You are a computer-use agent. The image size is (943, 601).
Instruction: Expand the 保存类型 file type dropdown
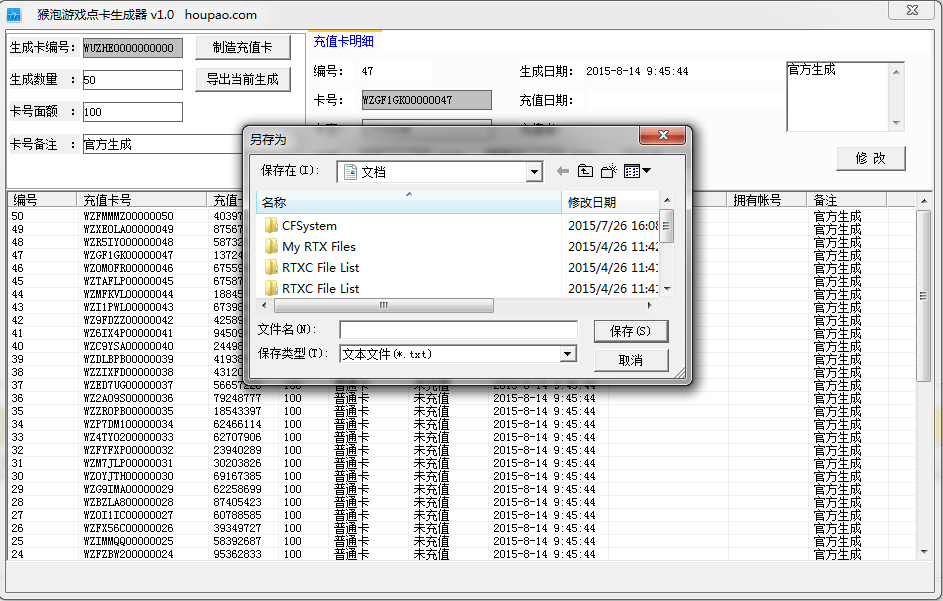coord(567,354)
